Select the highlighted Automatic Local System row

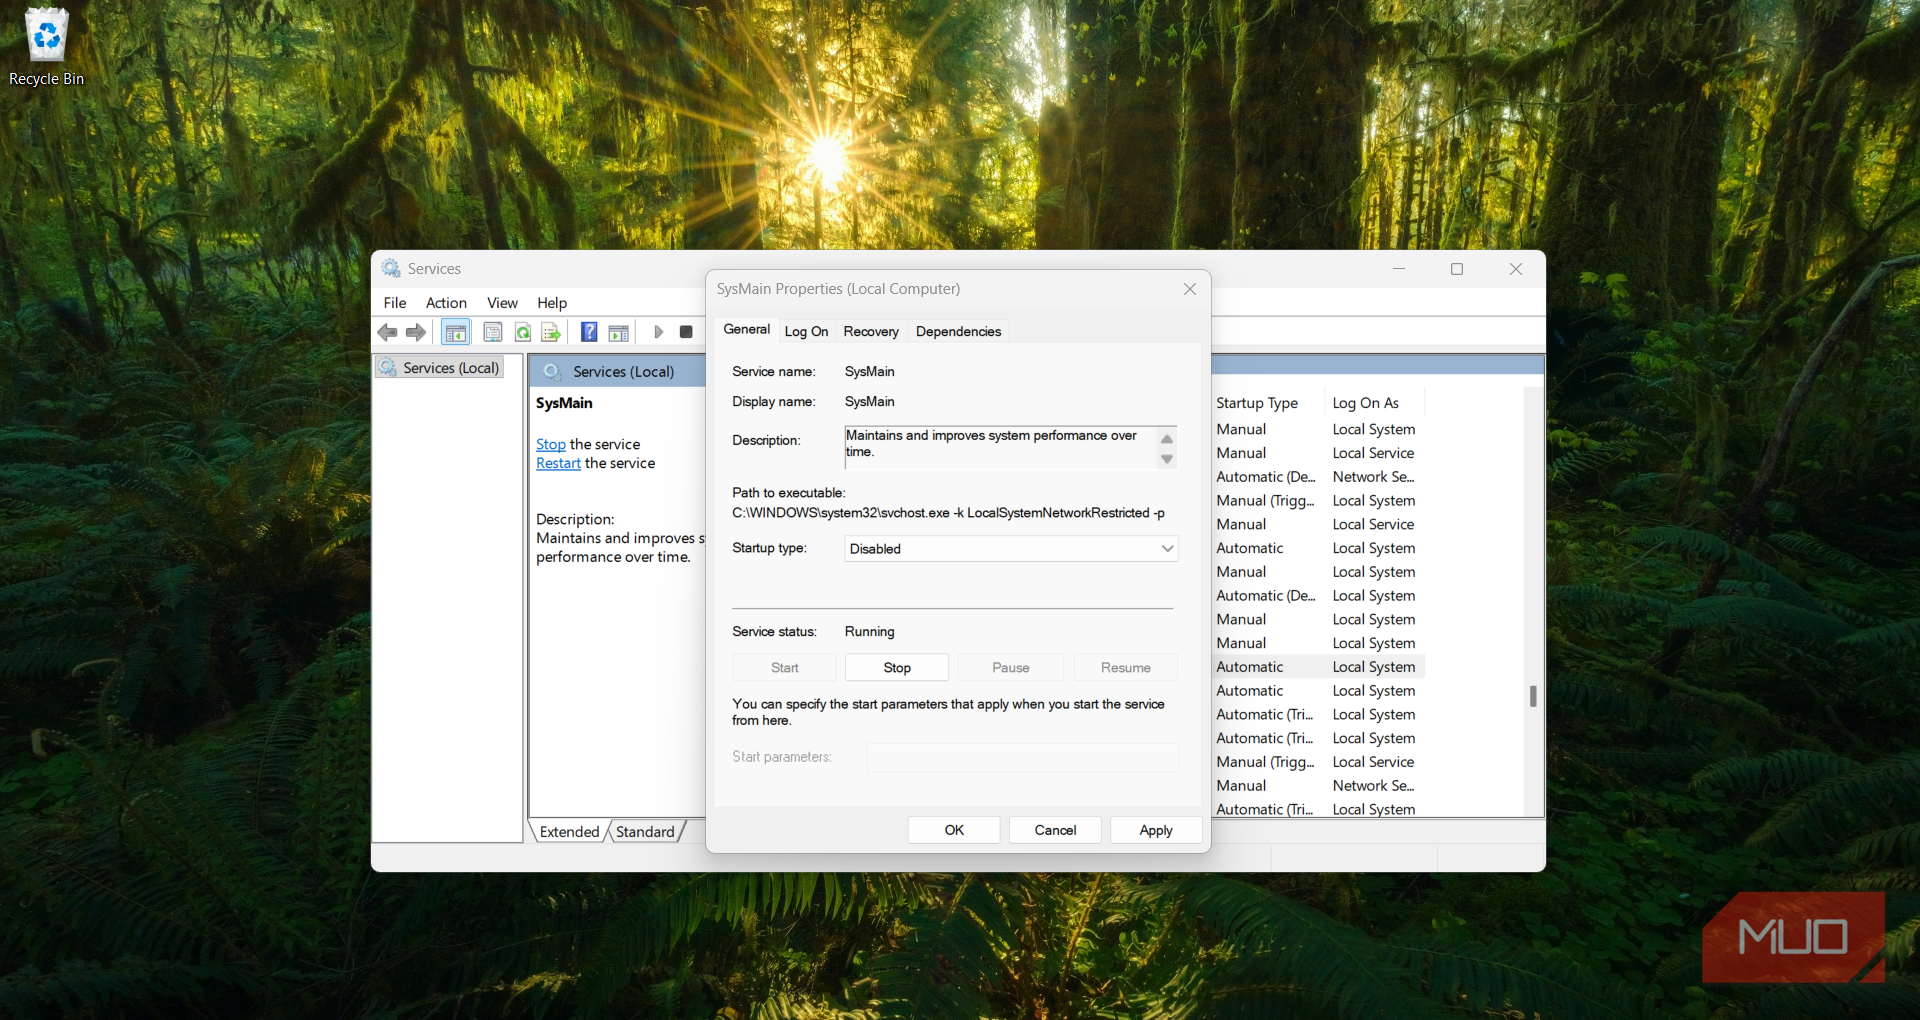[x=1318, y=667]
